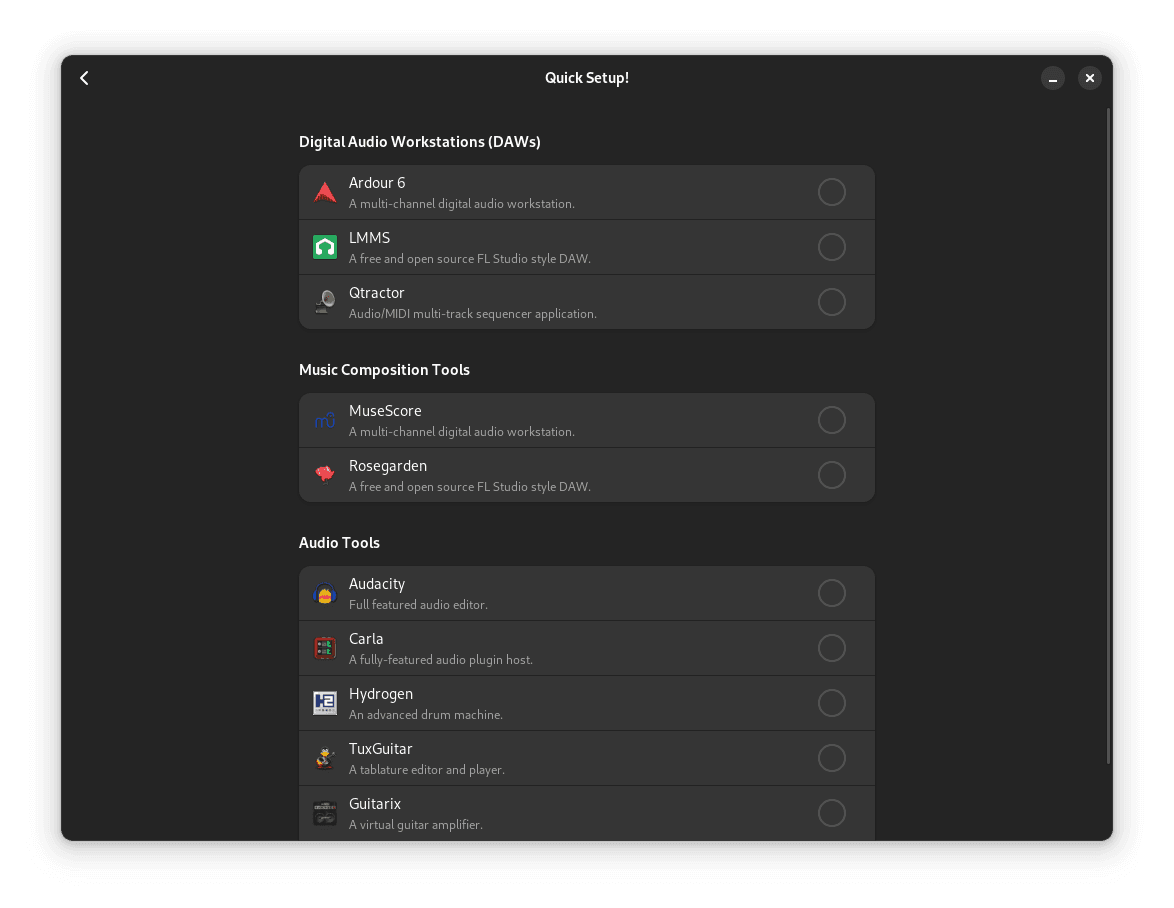Click 'A fully-featured audio plugin host.' description
Screen dimensions: 1174x908
[441, 660]
